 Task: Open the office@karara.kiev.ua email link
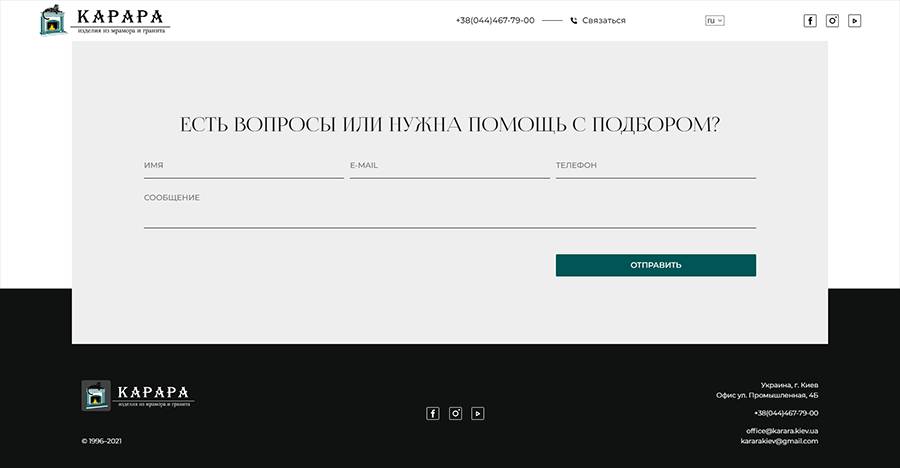coord(782,430)
